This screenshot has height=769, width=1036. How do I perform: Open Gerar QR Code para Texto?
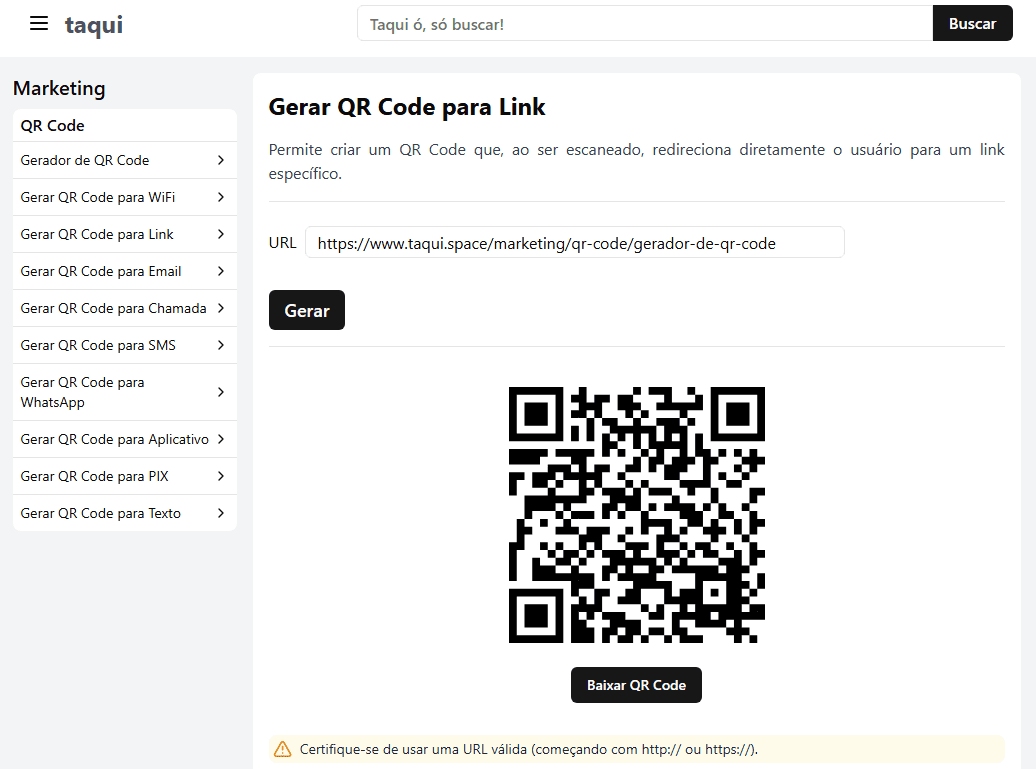pos(125,513)
